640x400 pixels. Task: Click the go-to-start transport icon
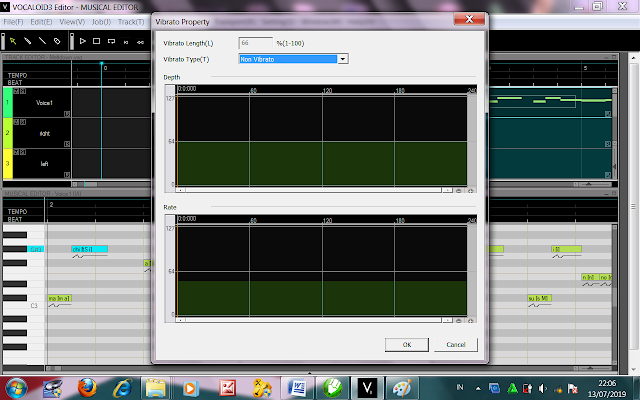[126, 42]
